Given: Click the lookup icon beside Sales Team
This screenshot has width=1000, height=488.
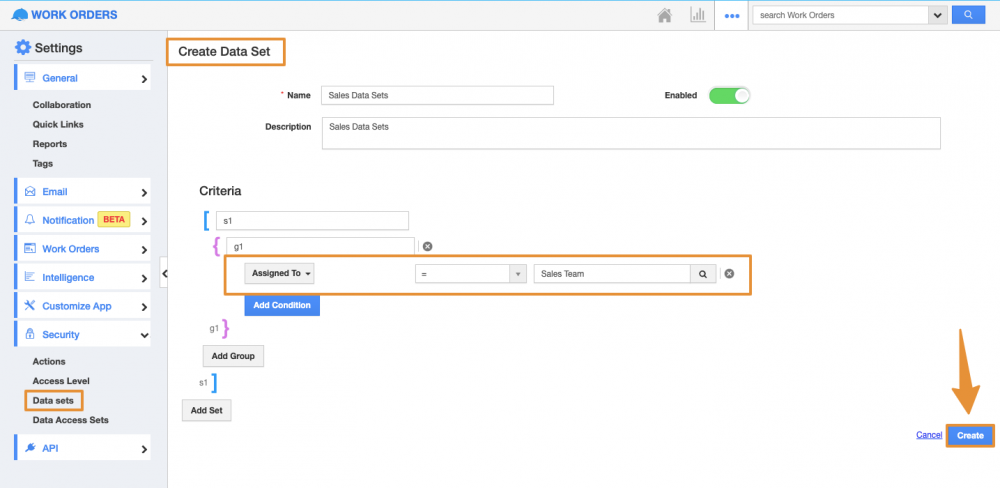Looking at the screenshot, I should pyautogui.click(x=703, y=274).
